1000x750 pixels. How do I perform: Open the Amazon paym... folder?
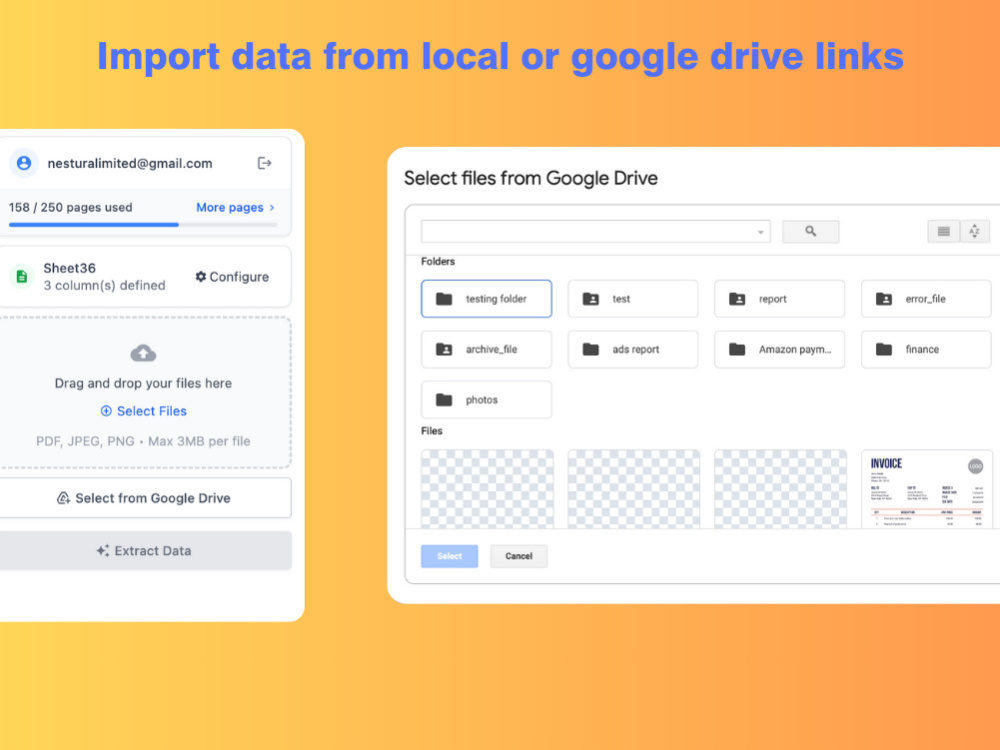tap(779, 349)
